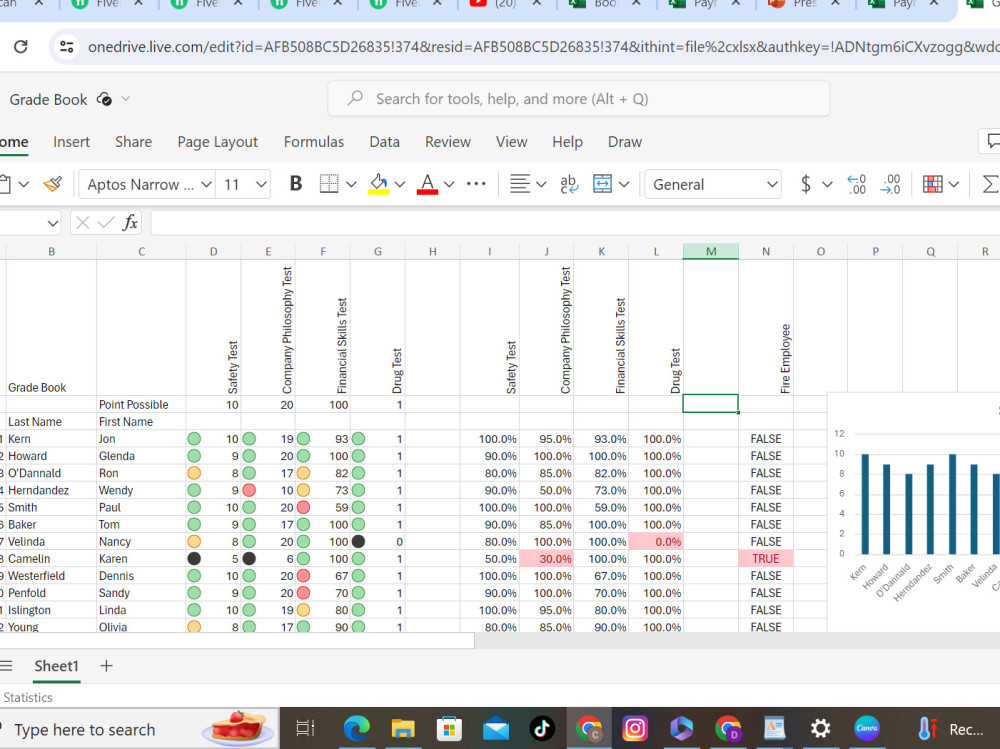Expand alignment dropdown arrow
This screenshot has height=749, width=1000.
pyautogui.click(x=541, y=184)
